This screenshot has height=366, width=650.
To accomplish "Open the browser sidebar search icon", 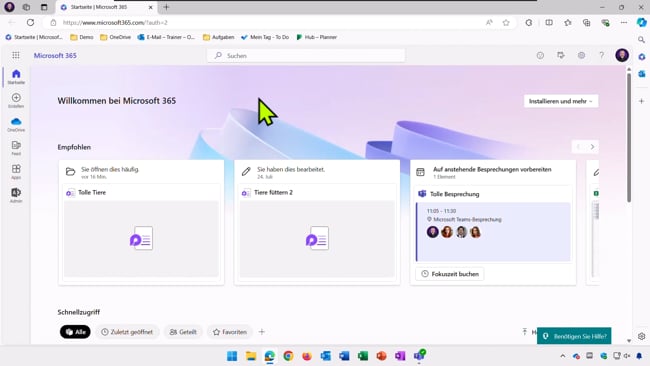I will (x=642, y=40).
